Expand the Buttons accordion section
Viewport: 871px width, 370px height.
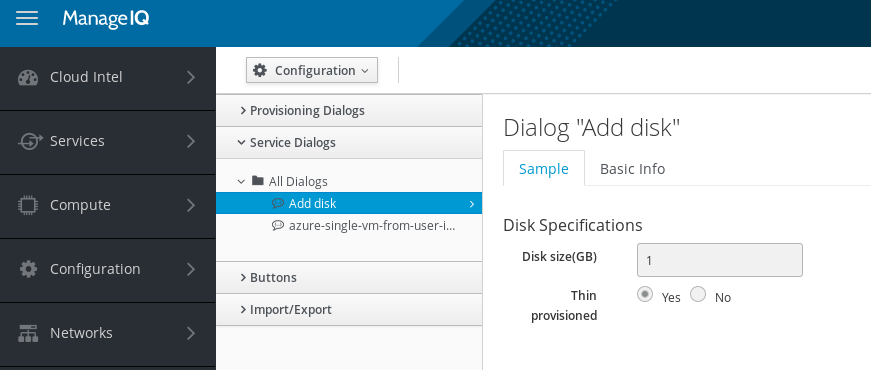[x=349, y=277]
